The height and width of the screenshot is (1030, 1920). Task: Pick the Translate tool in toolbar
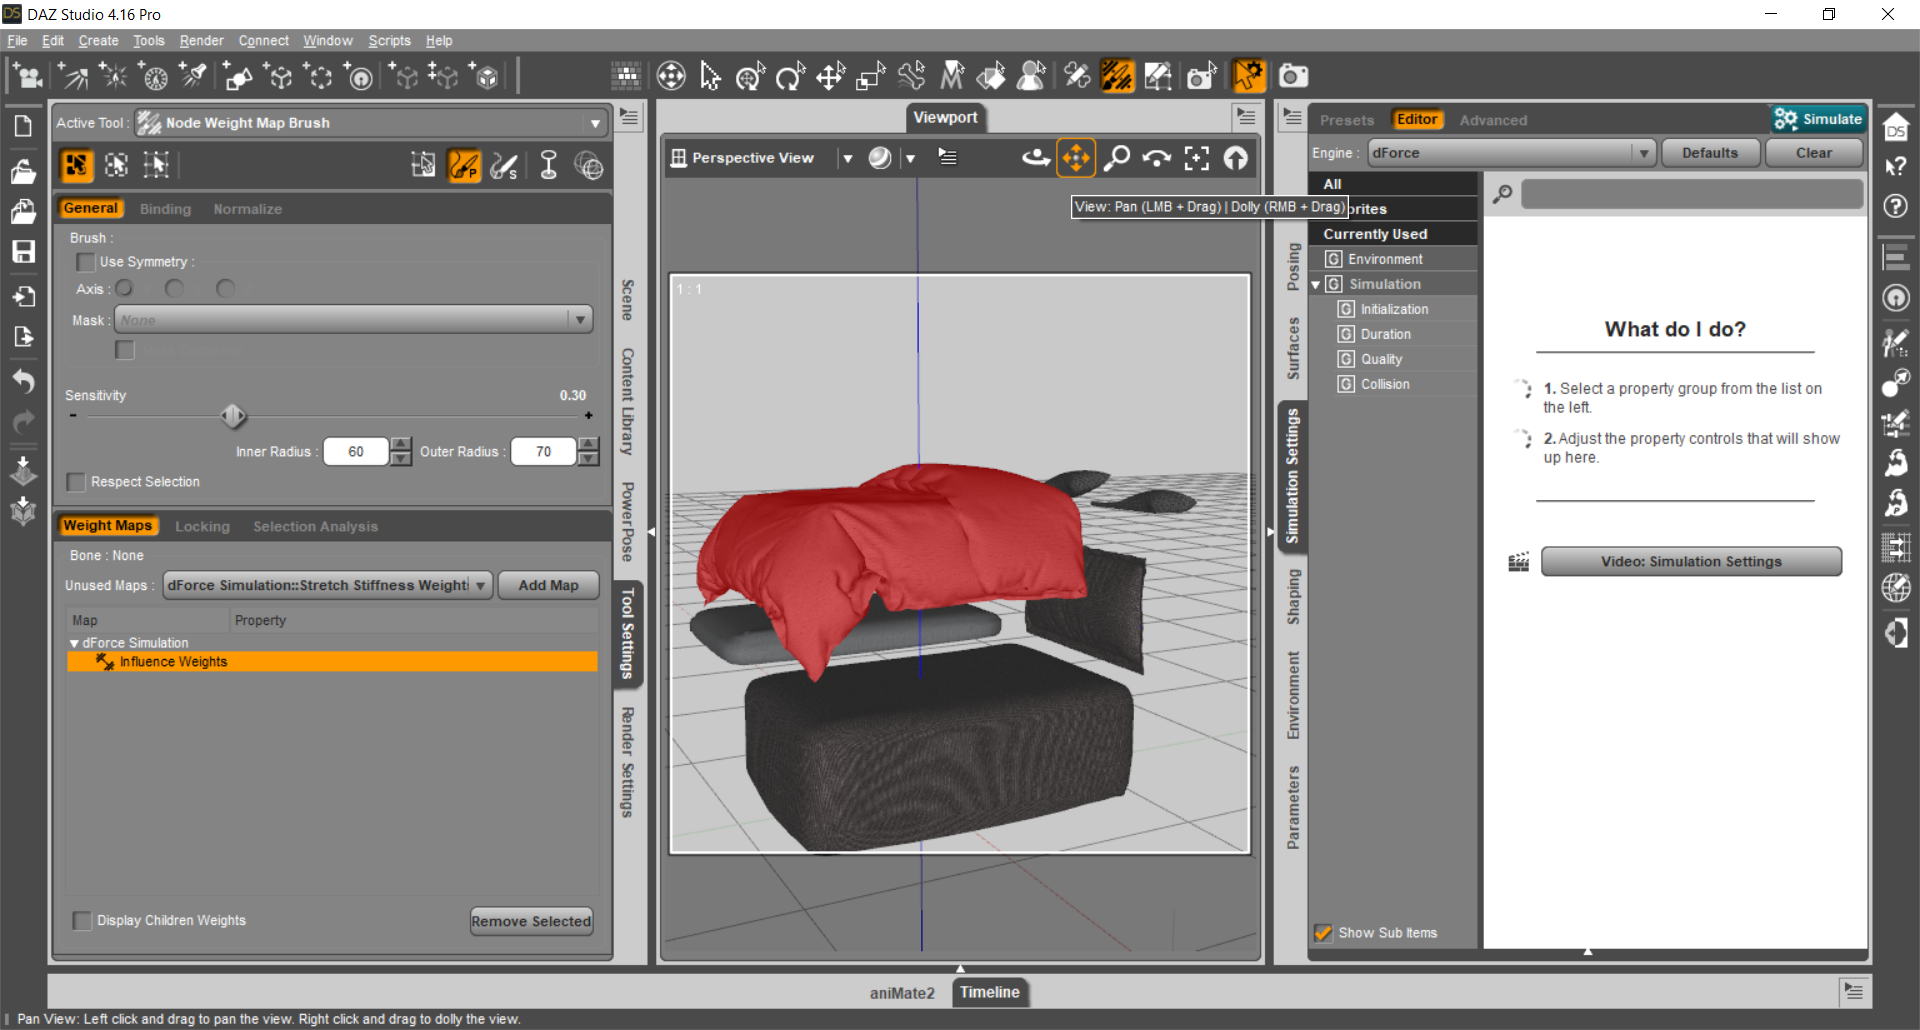(830, 76)
